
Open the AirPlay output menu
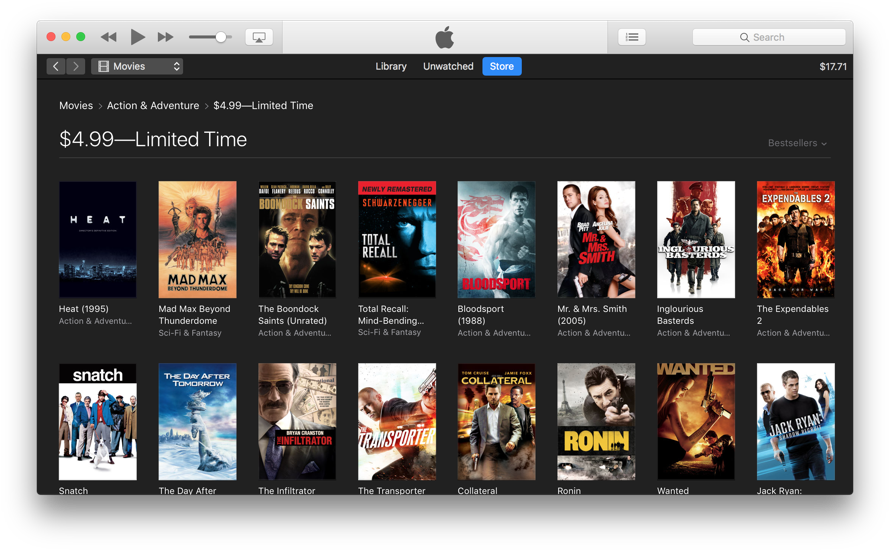tap(259, 37)
